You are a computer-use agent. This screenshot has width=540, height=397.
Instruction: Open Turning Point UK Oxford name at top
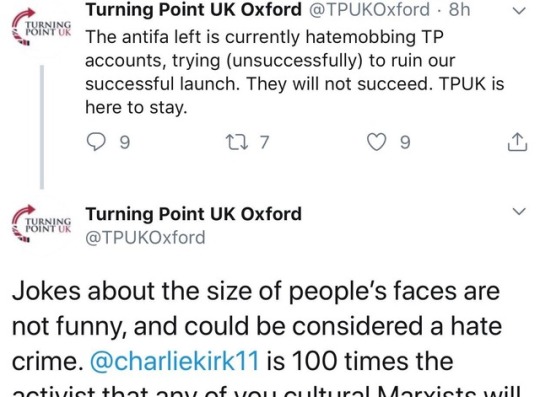click(194, 9)
